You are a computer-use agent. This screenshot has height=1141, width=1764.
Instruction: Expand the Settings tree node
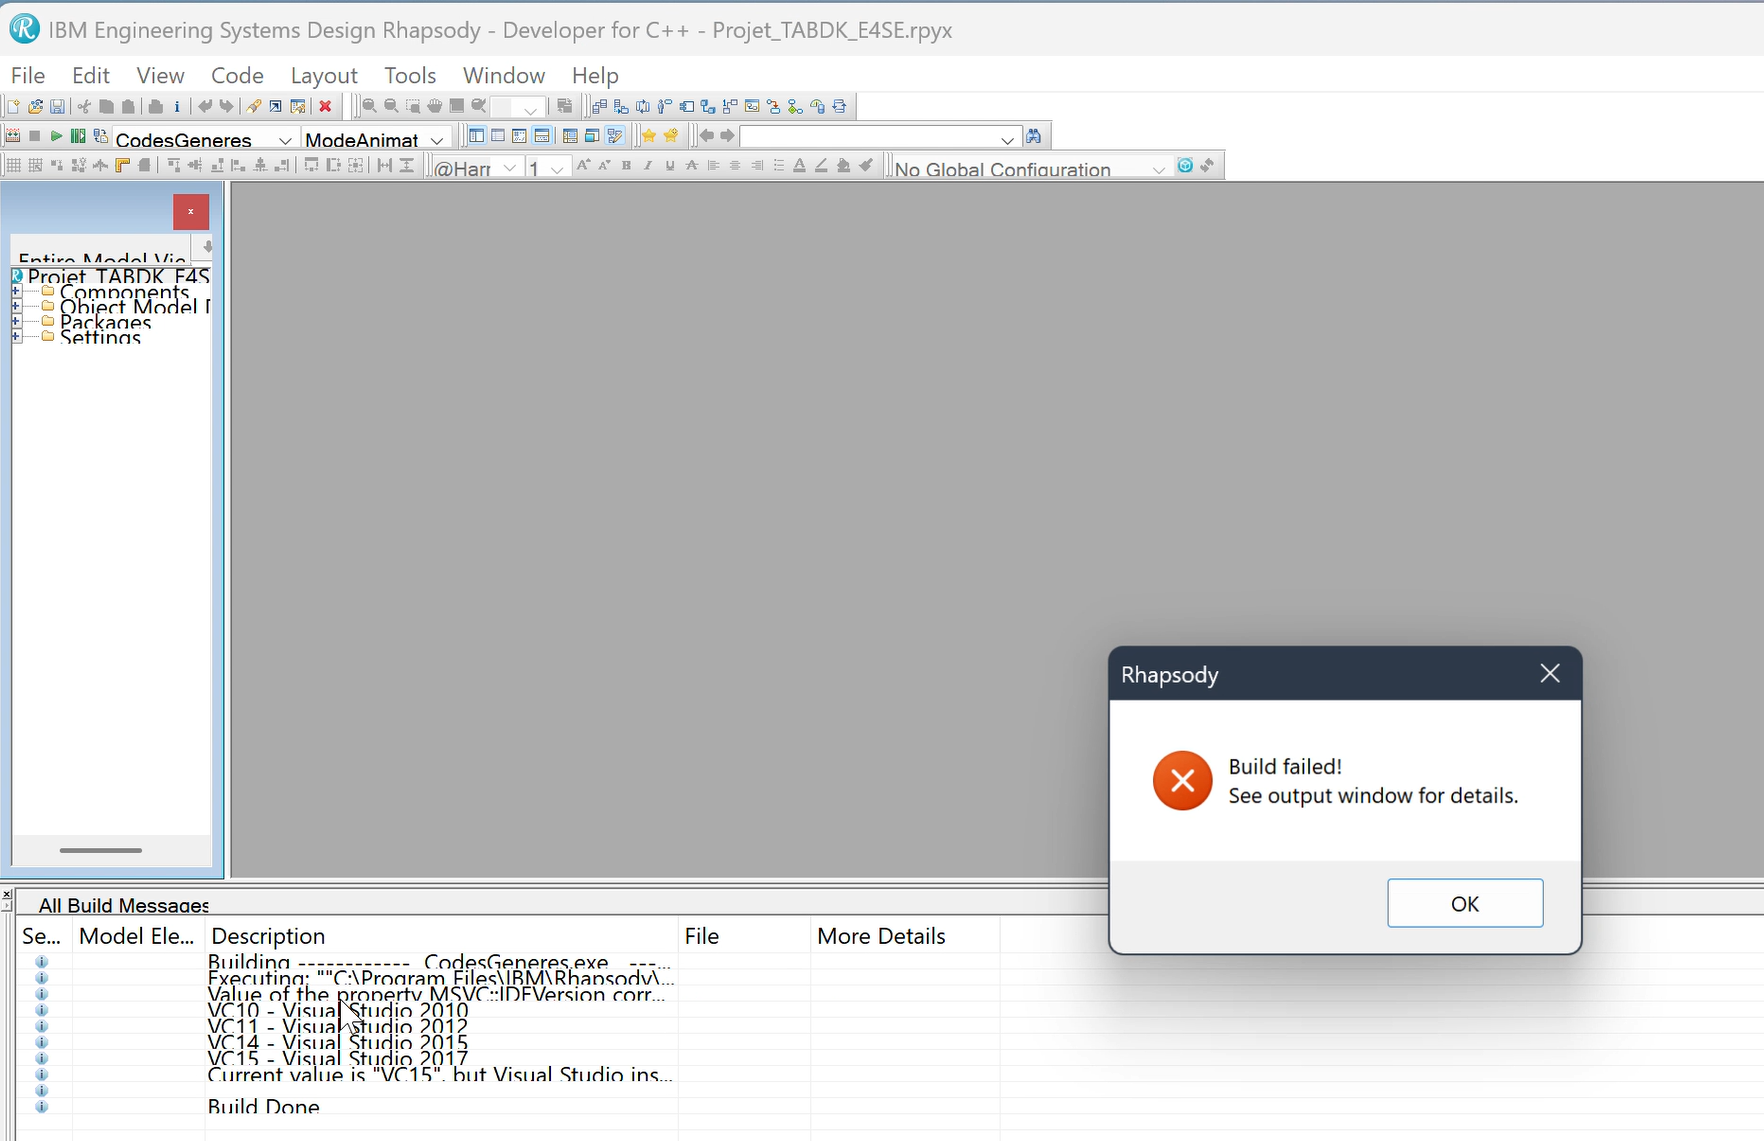(16, 337)
